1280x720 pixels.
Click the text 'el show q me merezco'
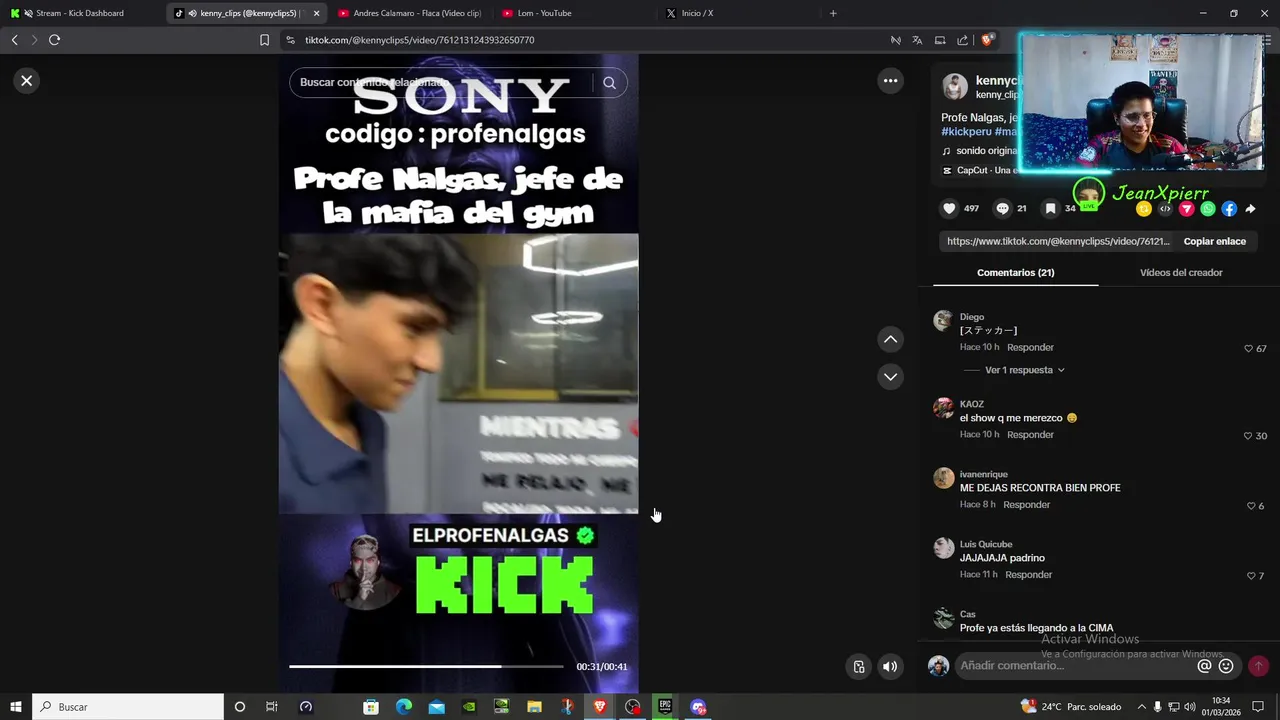(1011, 418)
